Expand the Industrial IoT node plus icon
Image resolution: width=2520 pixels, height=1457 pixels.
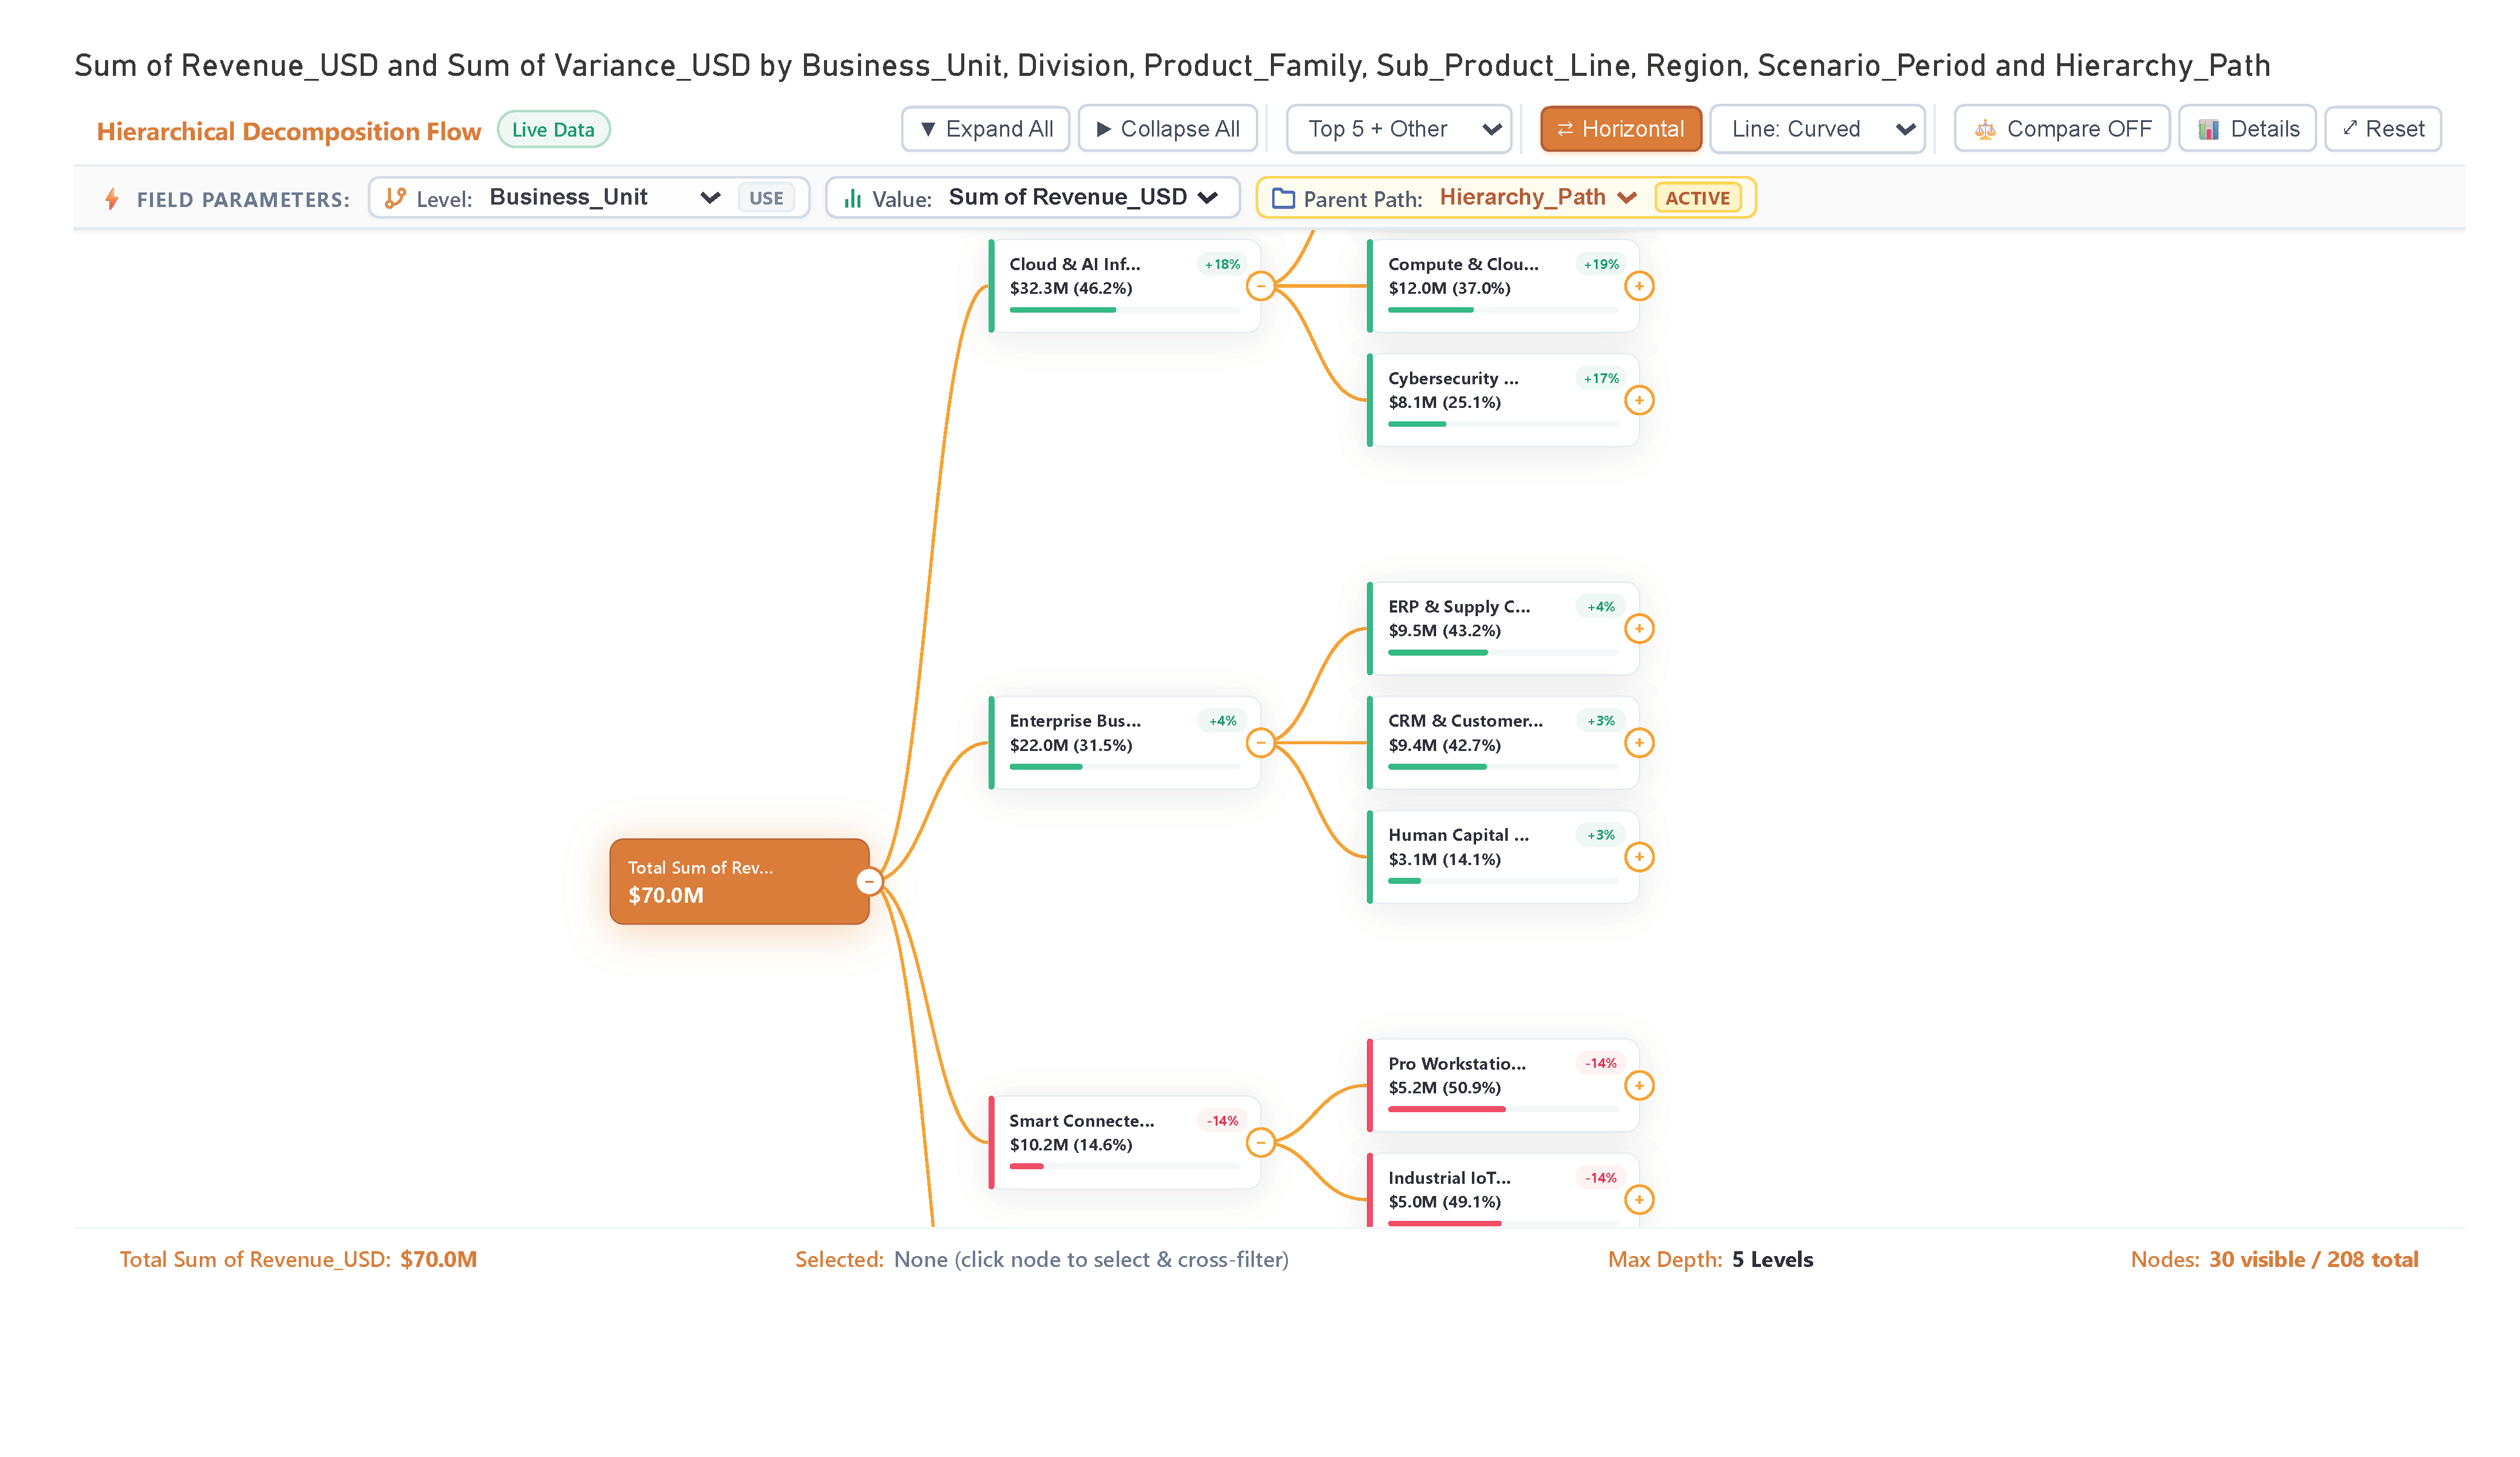click(x=1638, y=1199)
